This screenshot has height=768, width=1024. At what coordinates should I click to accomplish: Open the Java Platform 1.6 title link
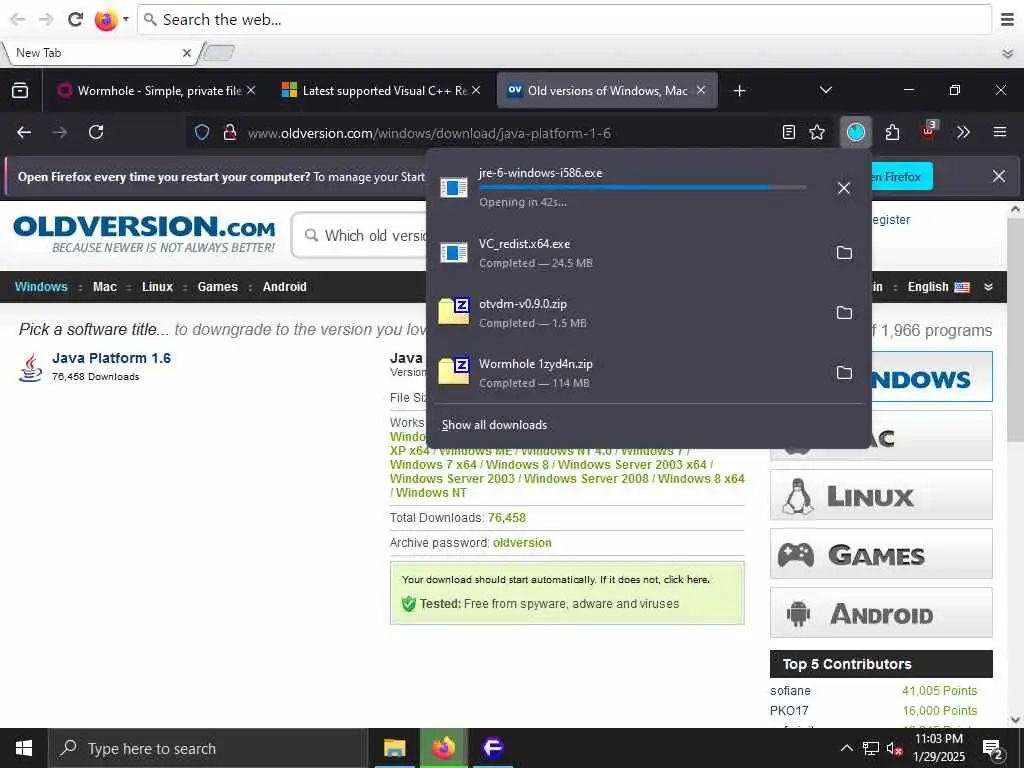point(111,358)
